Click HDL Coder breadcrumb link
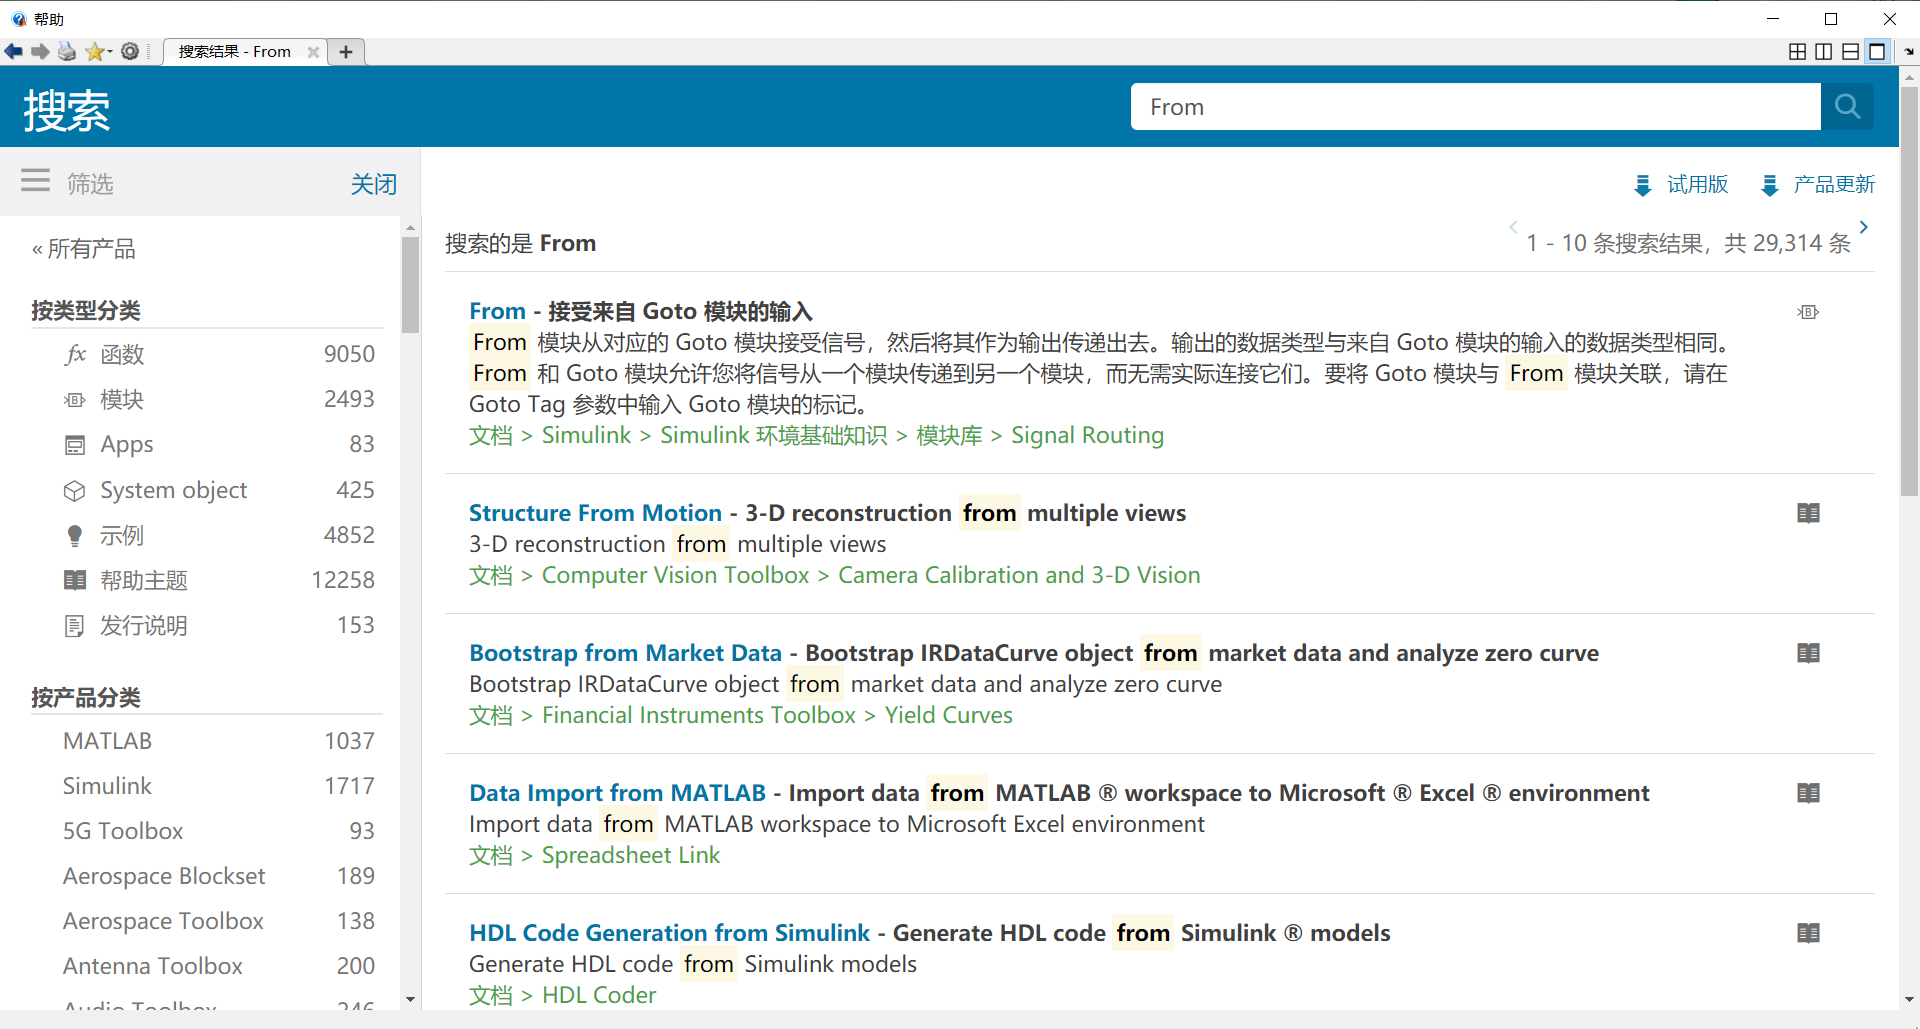Image resolution: width=1920 pixels, height=1029 pixels. coord(599,995)
